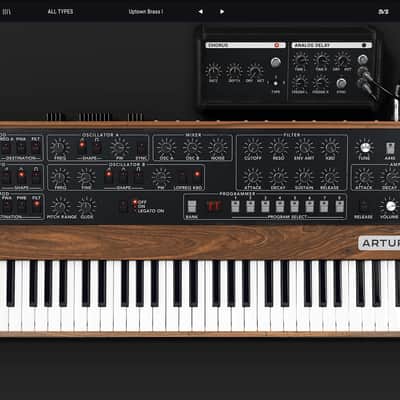Image resolution: width=400 pixels, height=400 pixels.
Task: Click the Filter Env Amt knob
Action: pyautogui.click(x=304, y=147)
